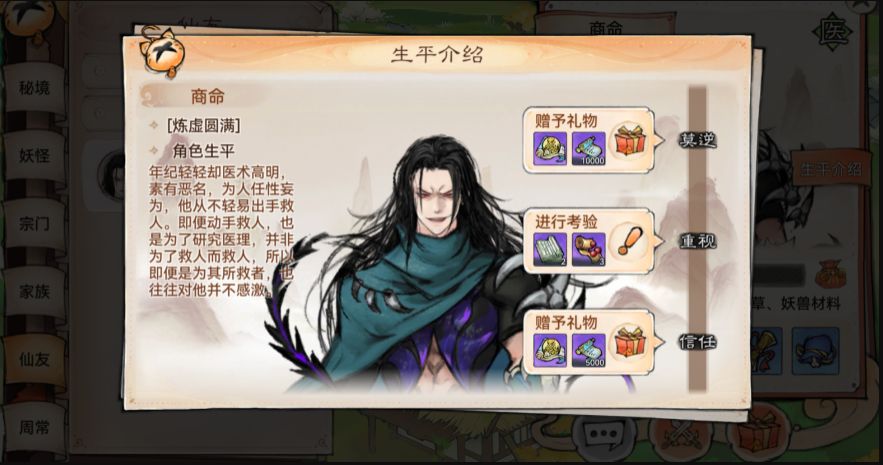The image size is (883, 465).
Task: Click the red scroll item under 进行考验
Action: [588, 249]
